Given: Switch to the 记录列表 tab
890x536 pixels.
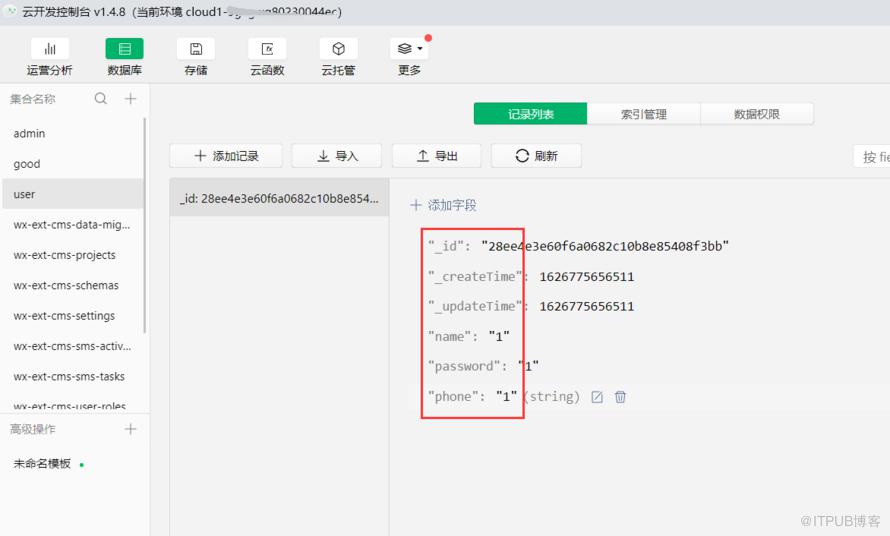Looking at the screenshot, I should [530, 114].
